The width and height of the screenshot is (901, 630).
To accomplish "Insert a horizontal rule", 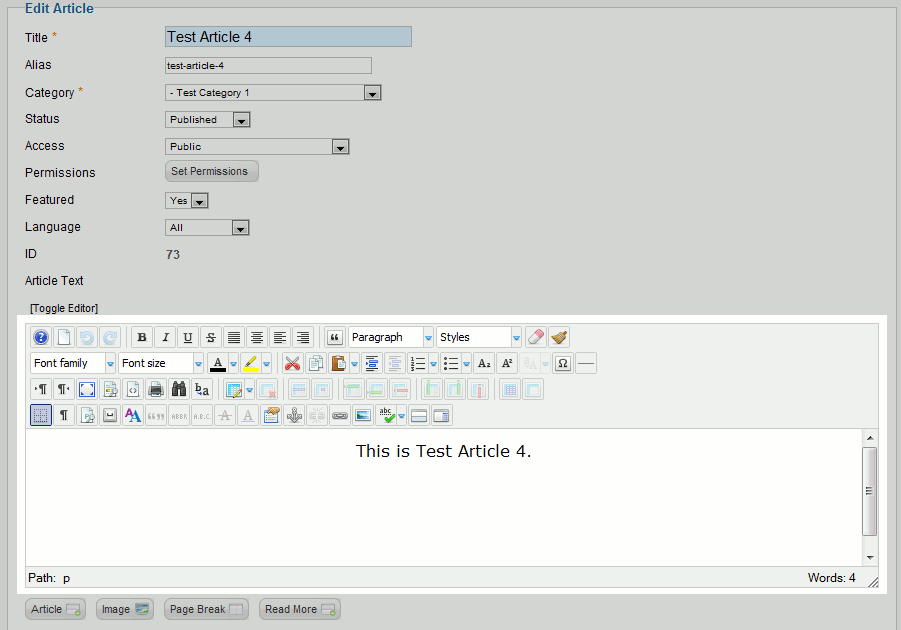I will point(586,363).
